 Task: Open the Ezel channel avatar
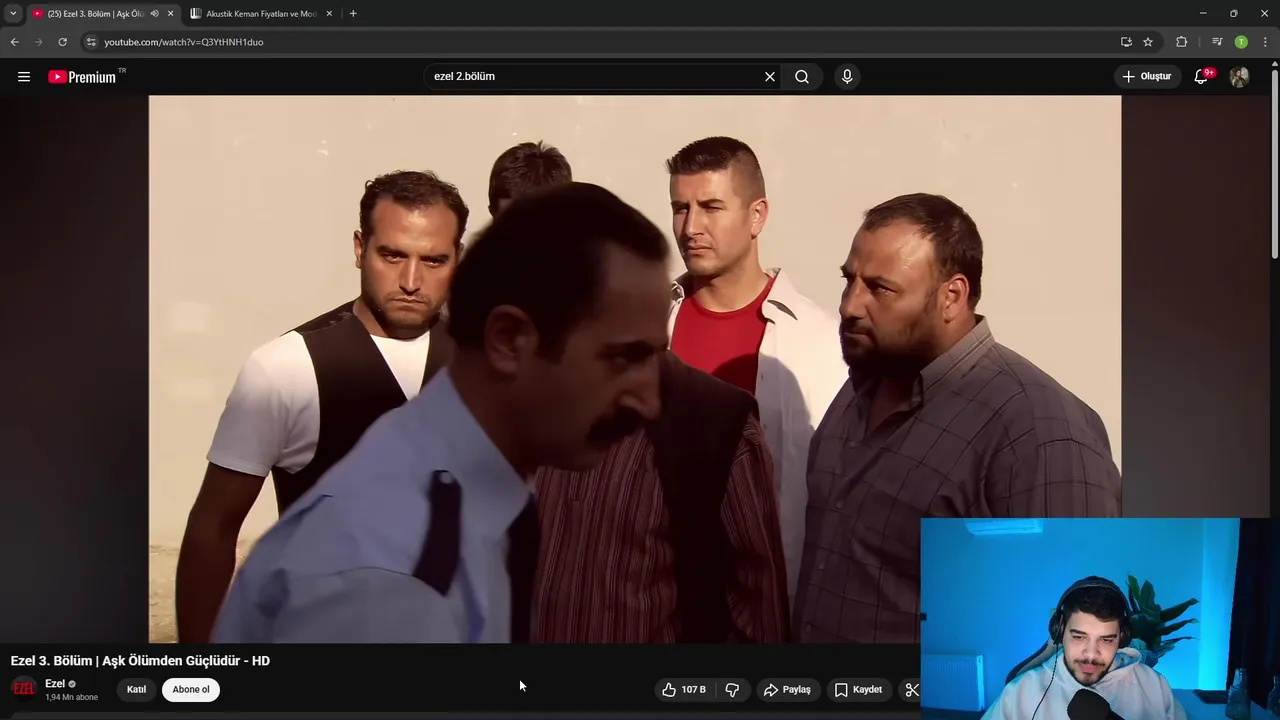coord(23,689)
